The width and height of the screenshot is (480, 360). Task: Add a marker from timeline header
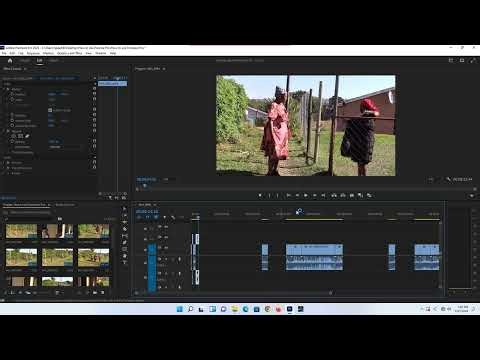click(164, 217)
